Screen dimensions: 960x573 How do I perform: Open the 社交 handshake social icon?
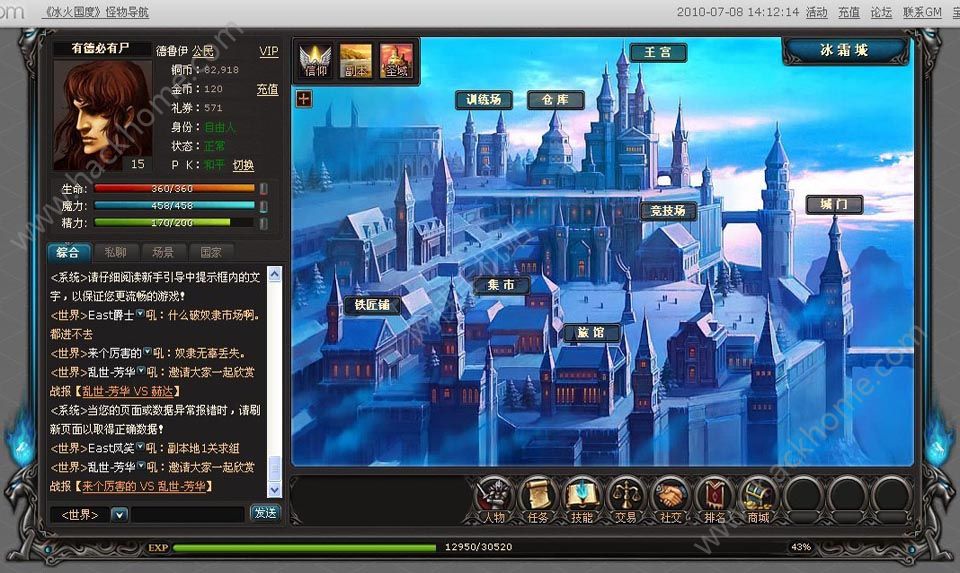[x=670, y=501]
